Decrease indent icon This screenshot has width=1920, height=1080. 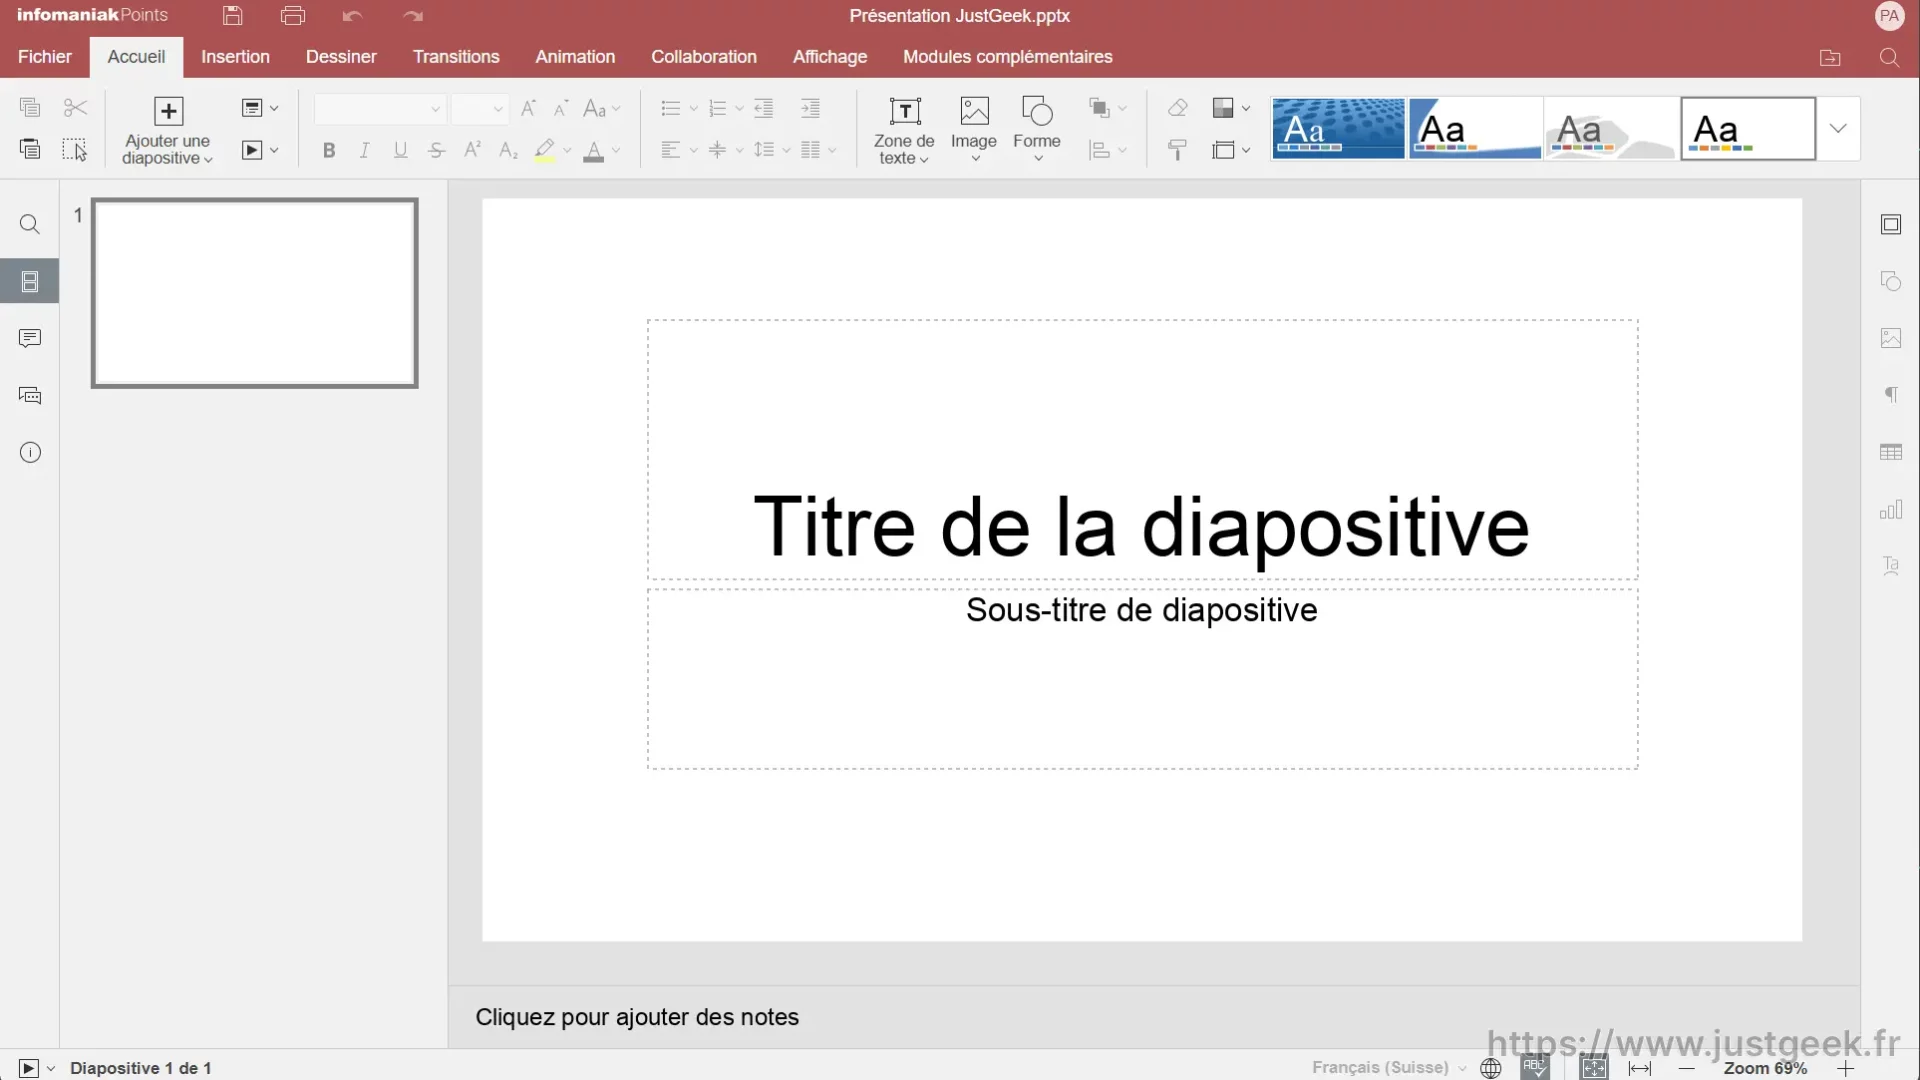coord(764,108)
